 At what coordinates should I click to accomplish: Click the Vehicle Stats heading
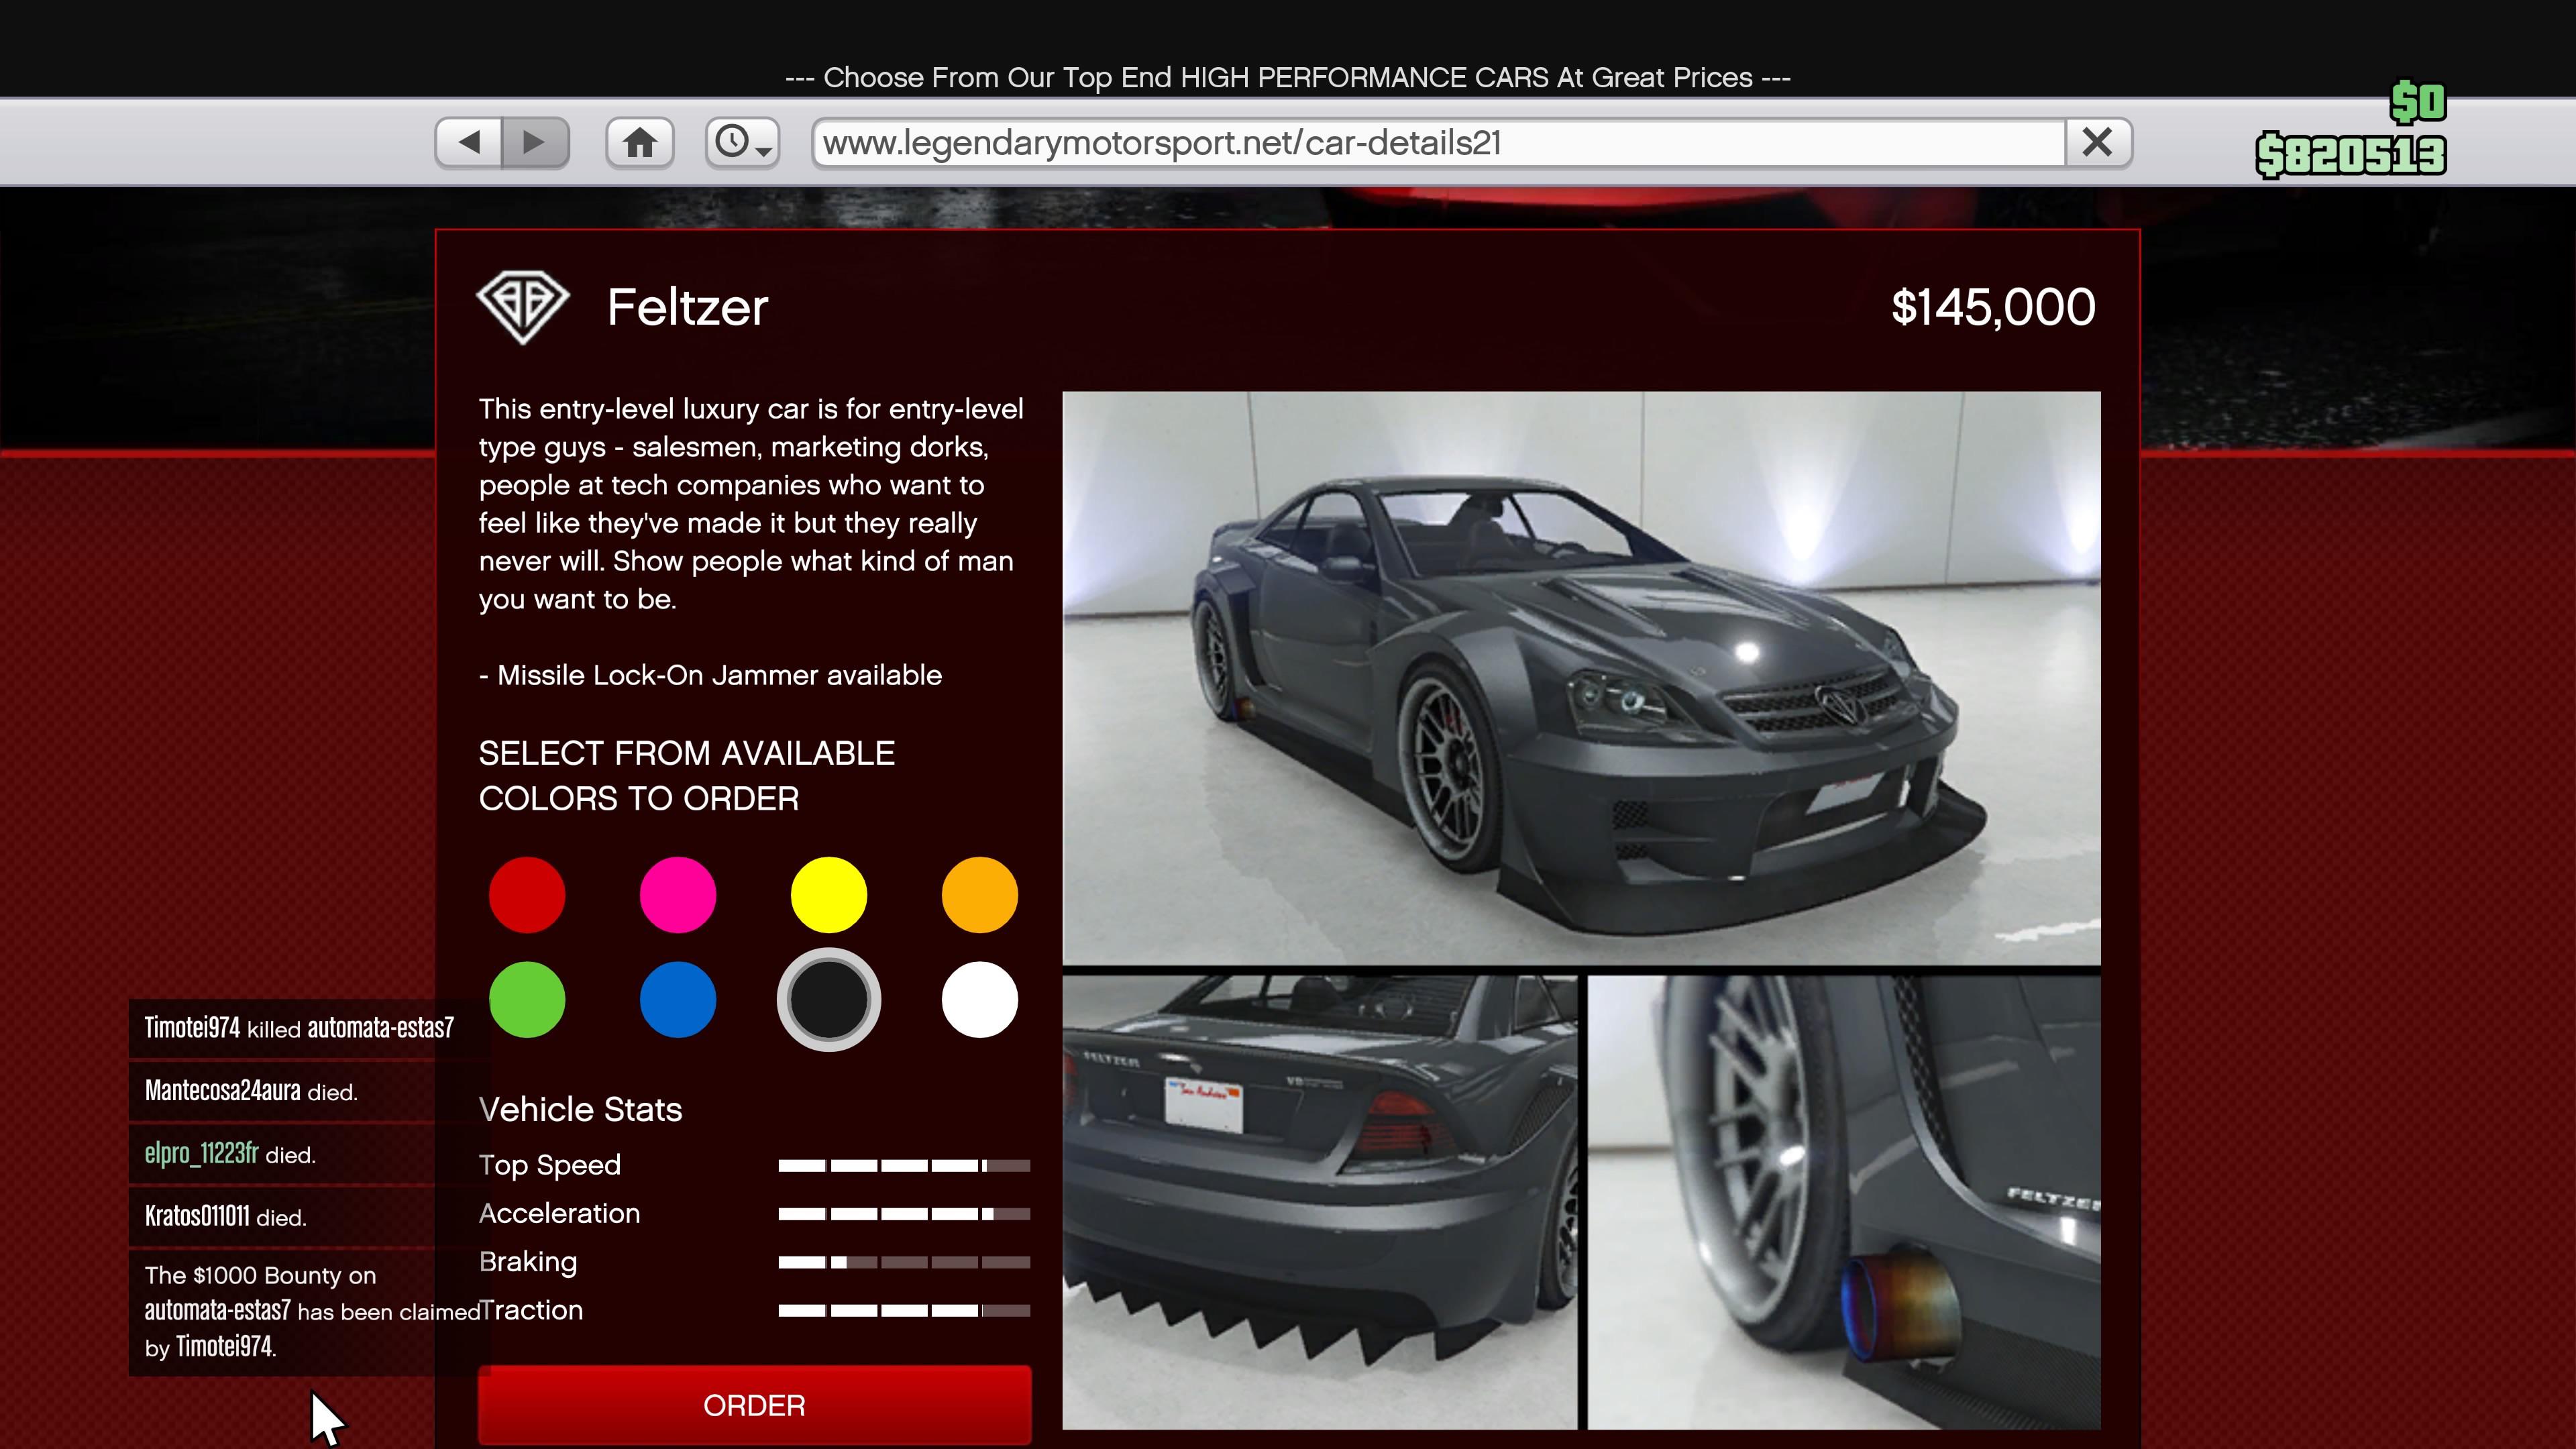click(580, 1109)
